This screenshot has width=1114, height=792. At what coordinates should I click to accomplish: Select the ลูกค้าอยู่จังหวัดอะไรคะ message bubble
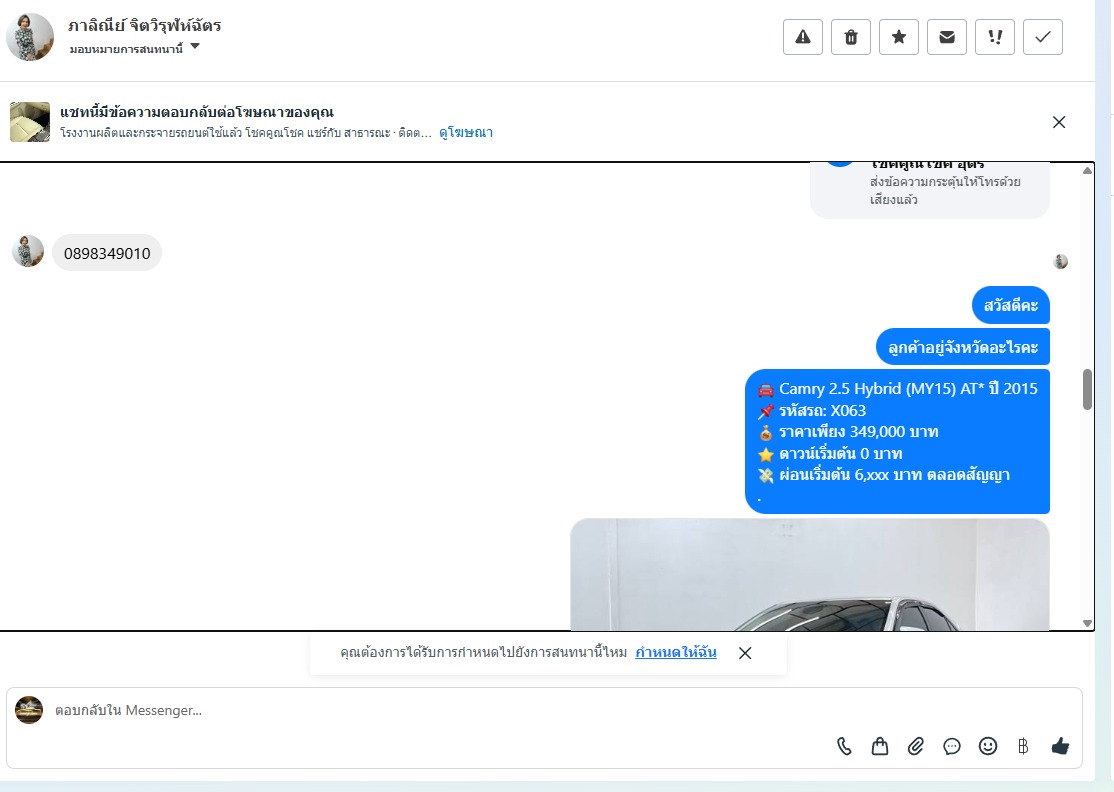point(963,347)
